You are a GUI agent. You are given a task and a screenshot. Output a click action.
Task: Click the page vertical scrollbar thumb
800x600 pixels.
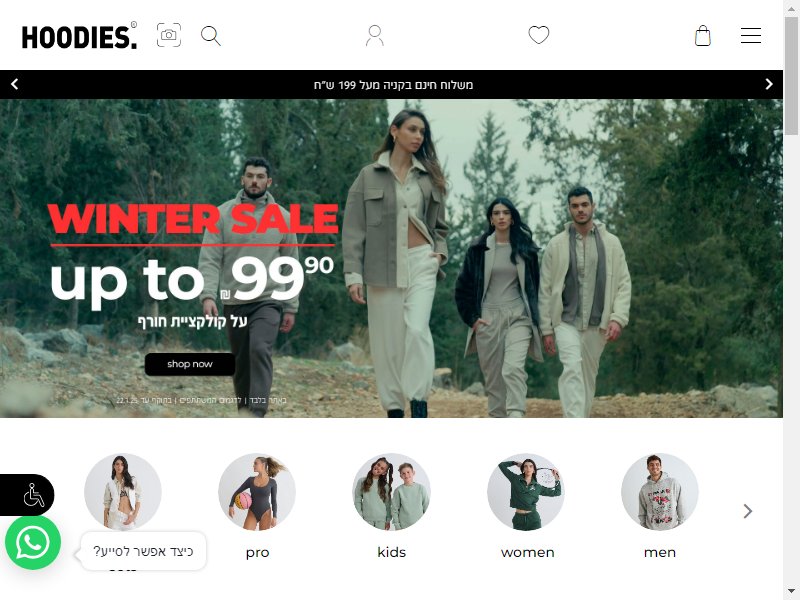[791, 76]
